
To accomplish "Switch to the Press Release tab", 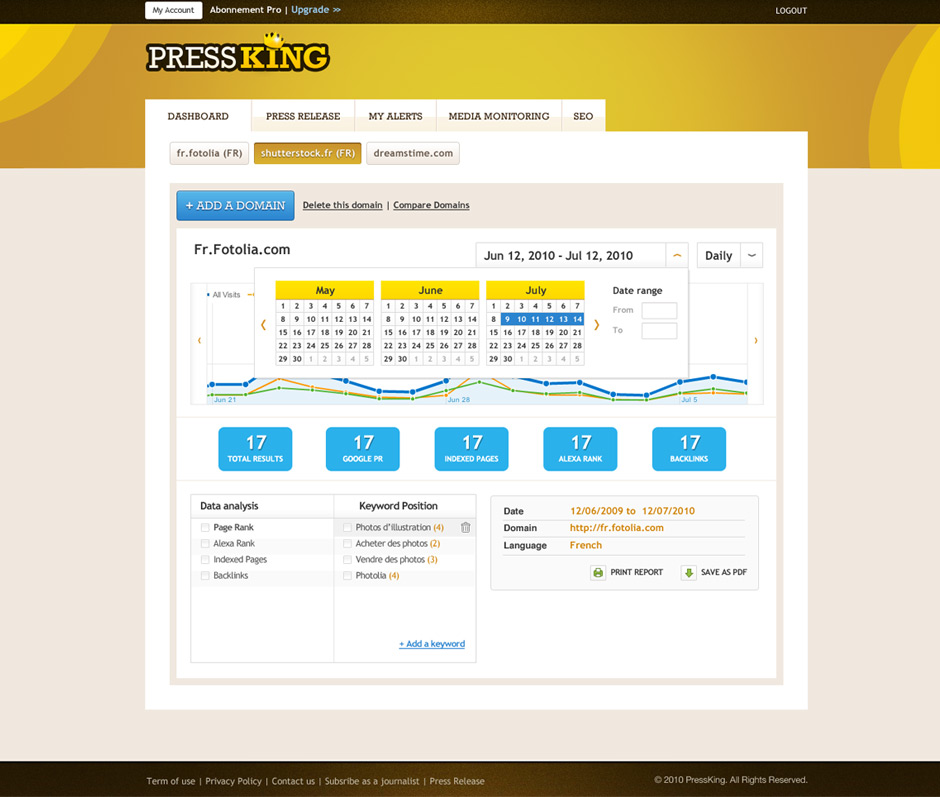I will (x=303, y=116).
